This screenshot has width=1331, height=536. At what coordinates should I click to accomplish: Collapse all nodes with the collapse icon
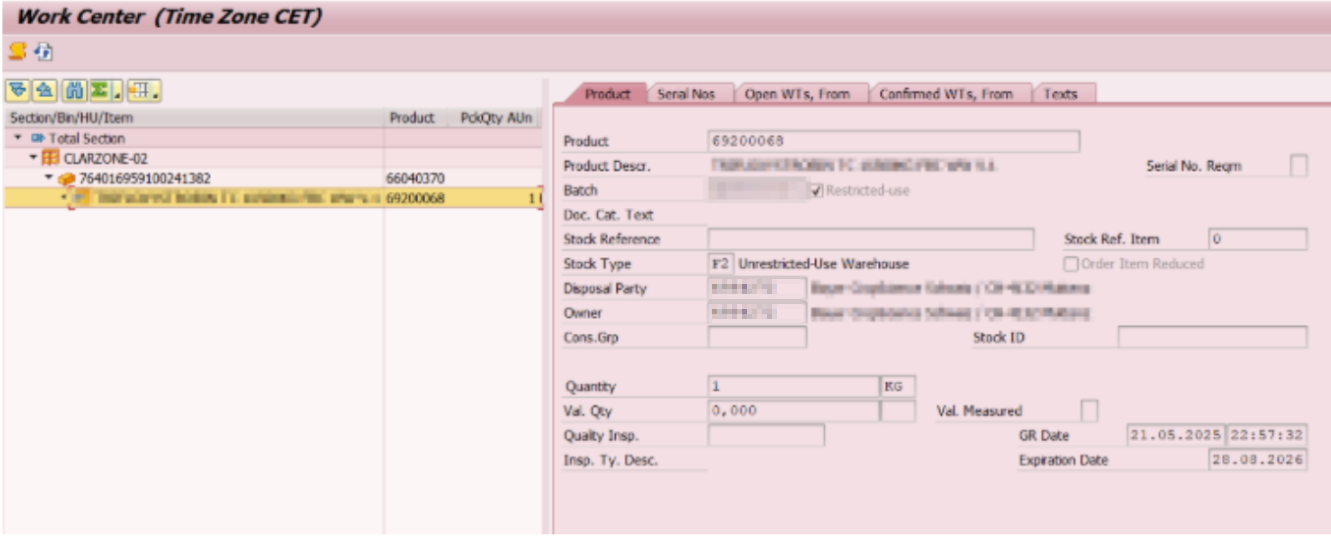click(x=44, y=92)
